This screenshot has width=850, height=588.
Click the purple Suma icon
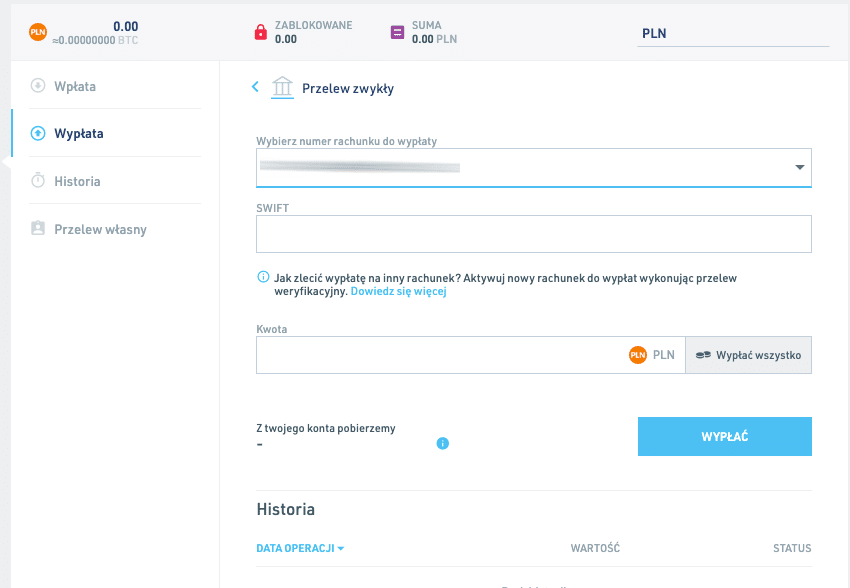coord(397,32)
